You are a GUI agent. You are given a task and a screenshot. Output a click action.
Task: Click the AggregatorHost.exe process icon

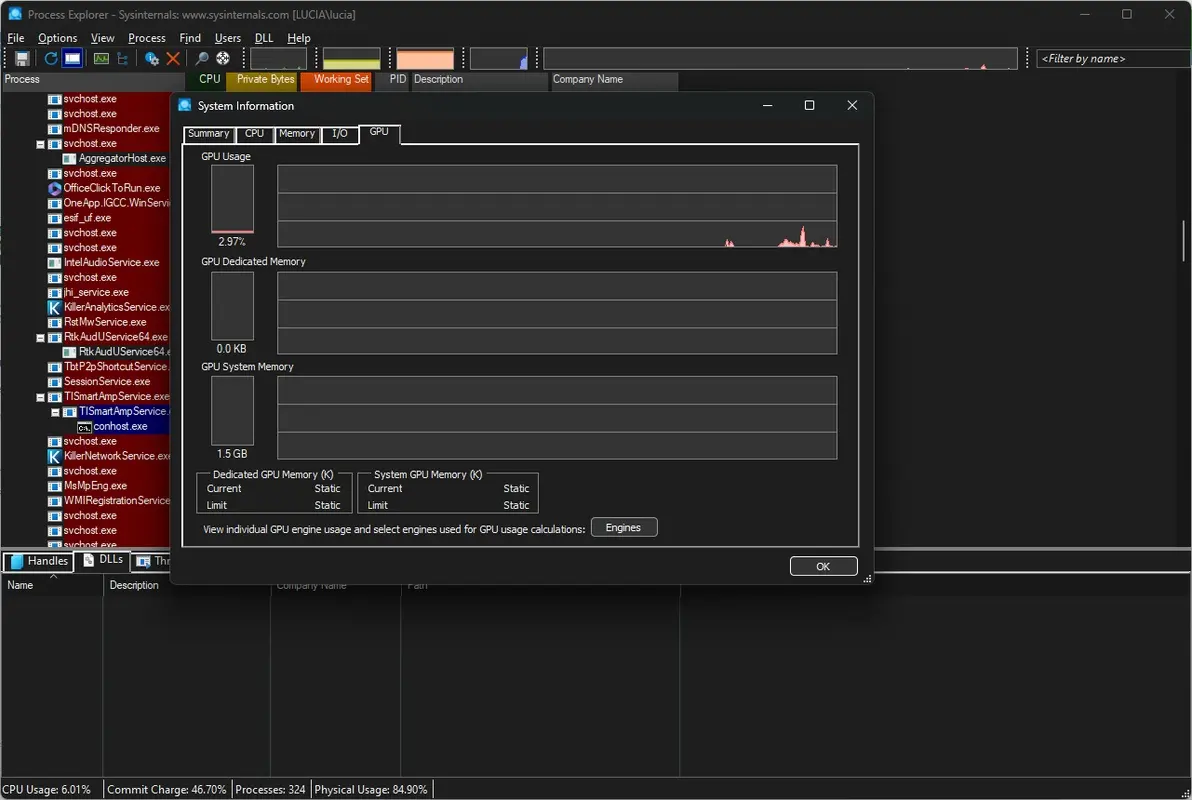tap(69, 159)
